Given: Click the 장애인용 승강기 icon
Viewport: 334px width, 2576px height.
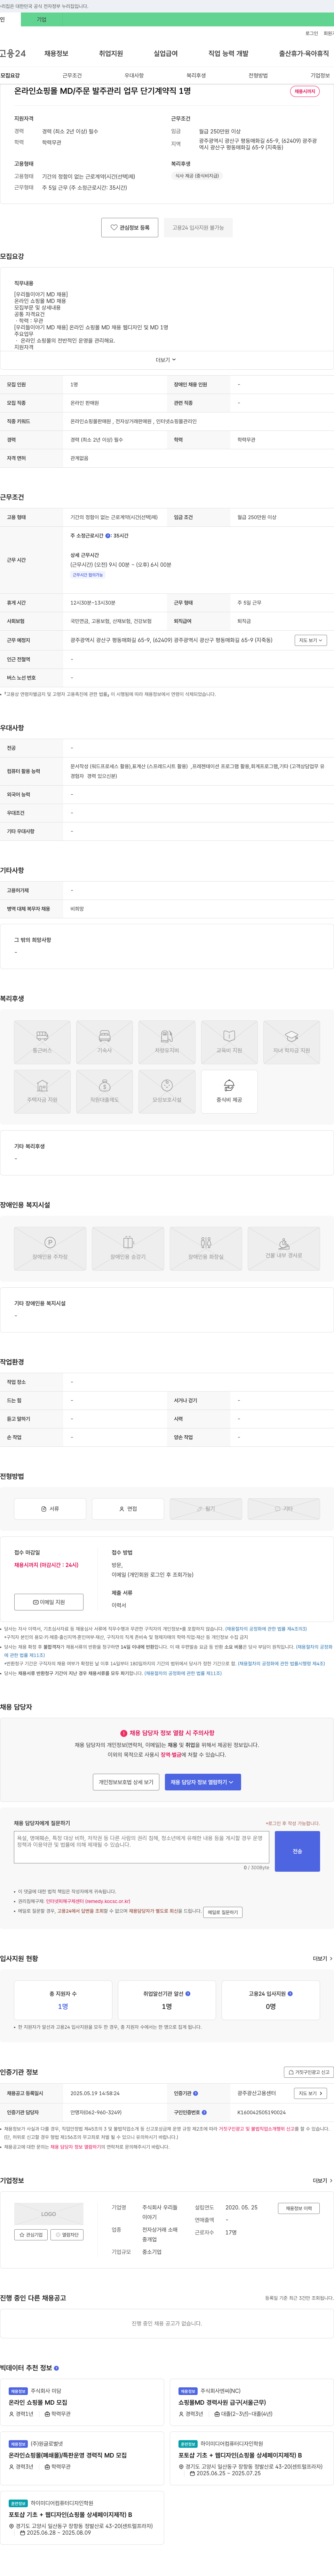Looking at the screenshot, I should click(x=128, y=1249).
